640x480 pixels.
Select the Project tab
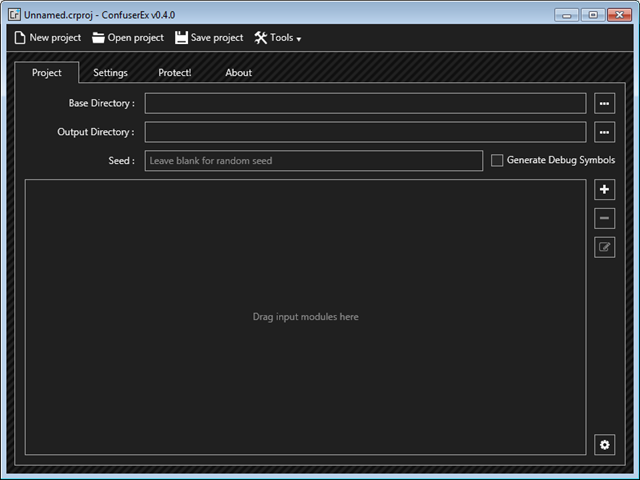click(x=47, y=73)
